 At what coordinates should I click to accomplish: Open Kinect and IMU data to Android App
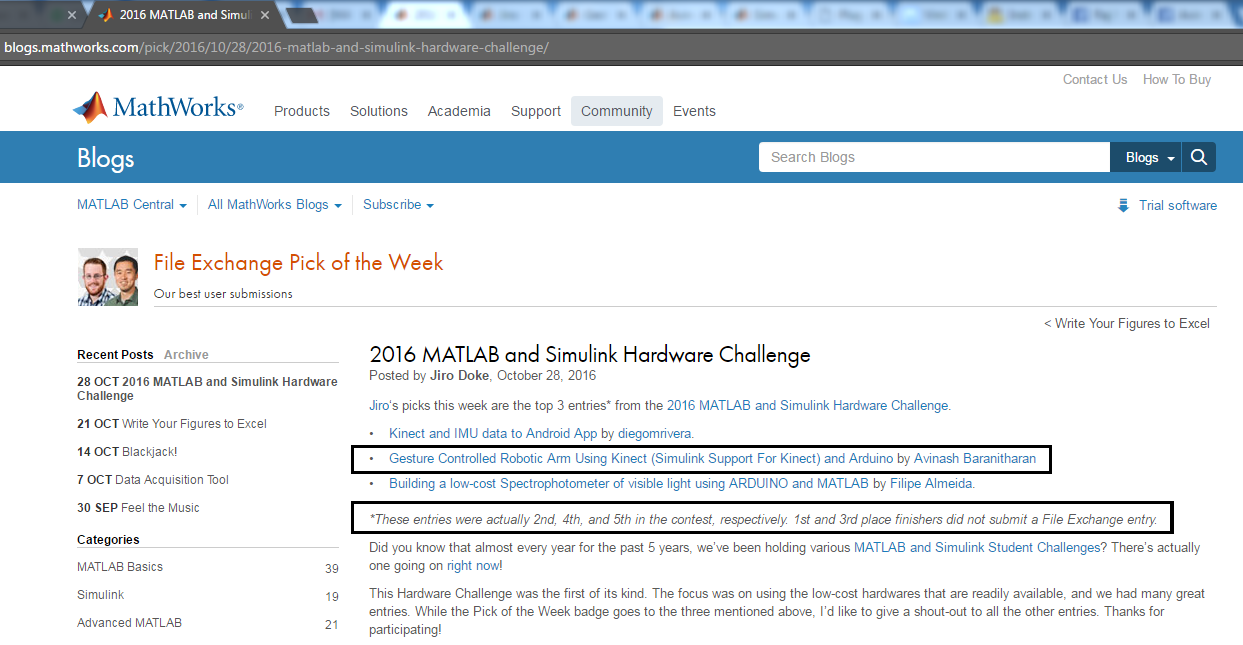(x=493, y=434)
